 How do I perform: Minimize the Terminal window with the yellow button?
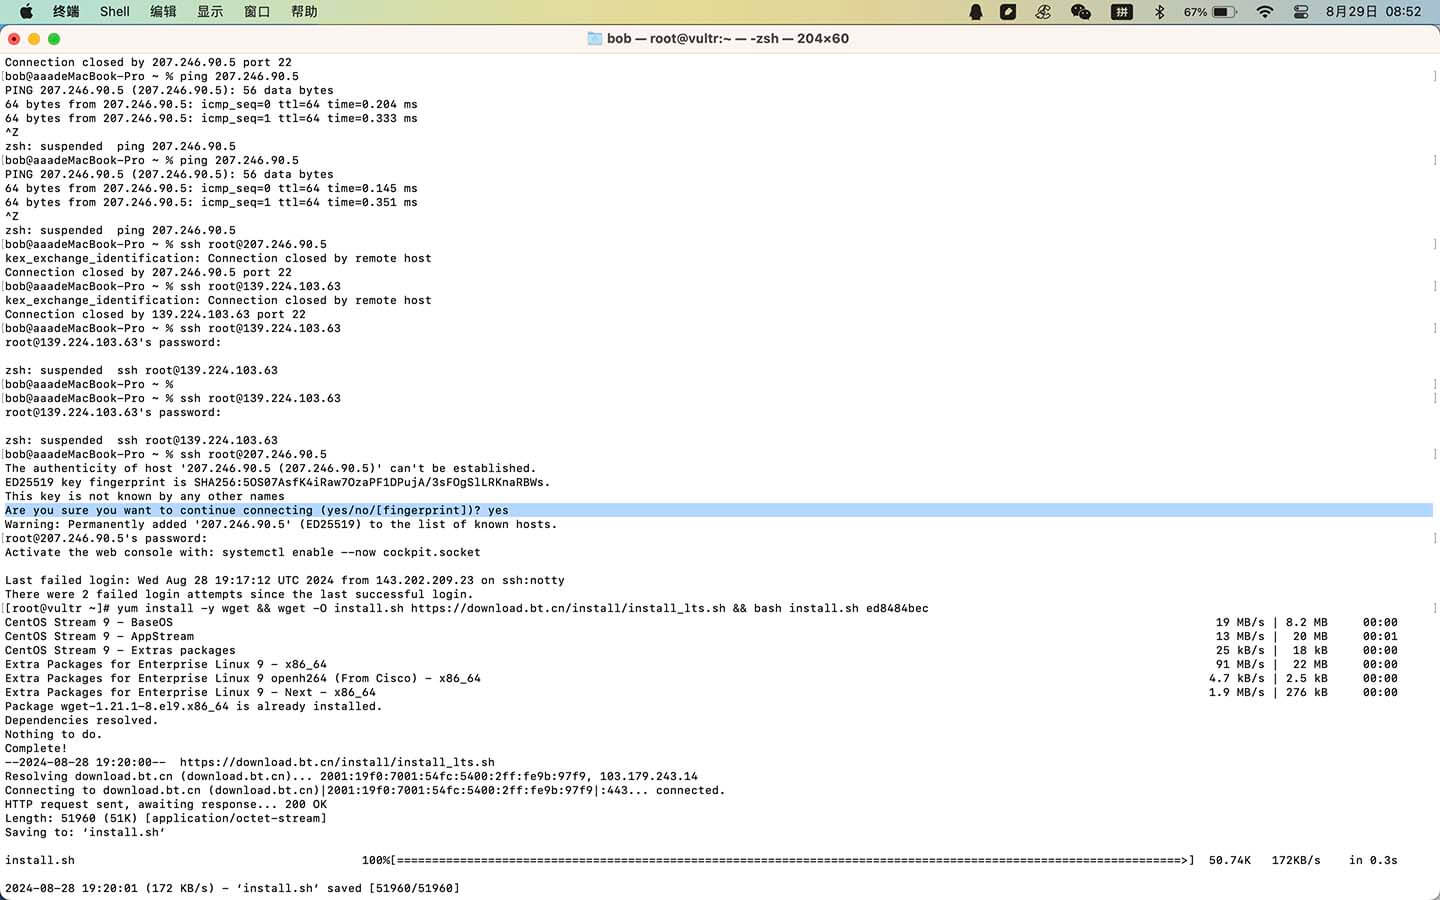tap(34, 39)
